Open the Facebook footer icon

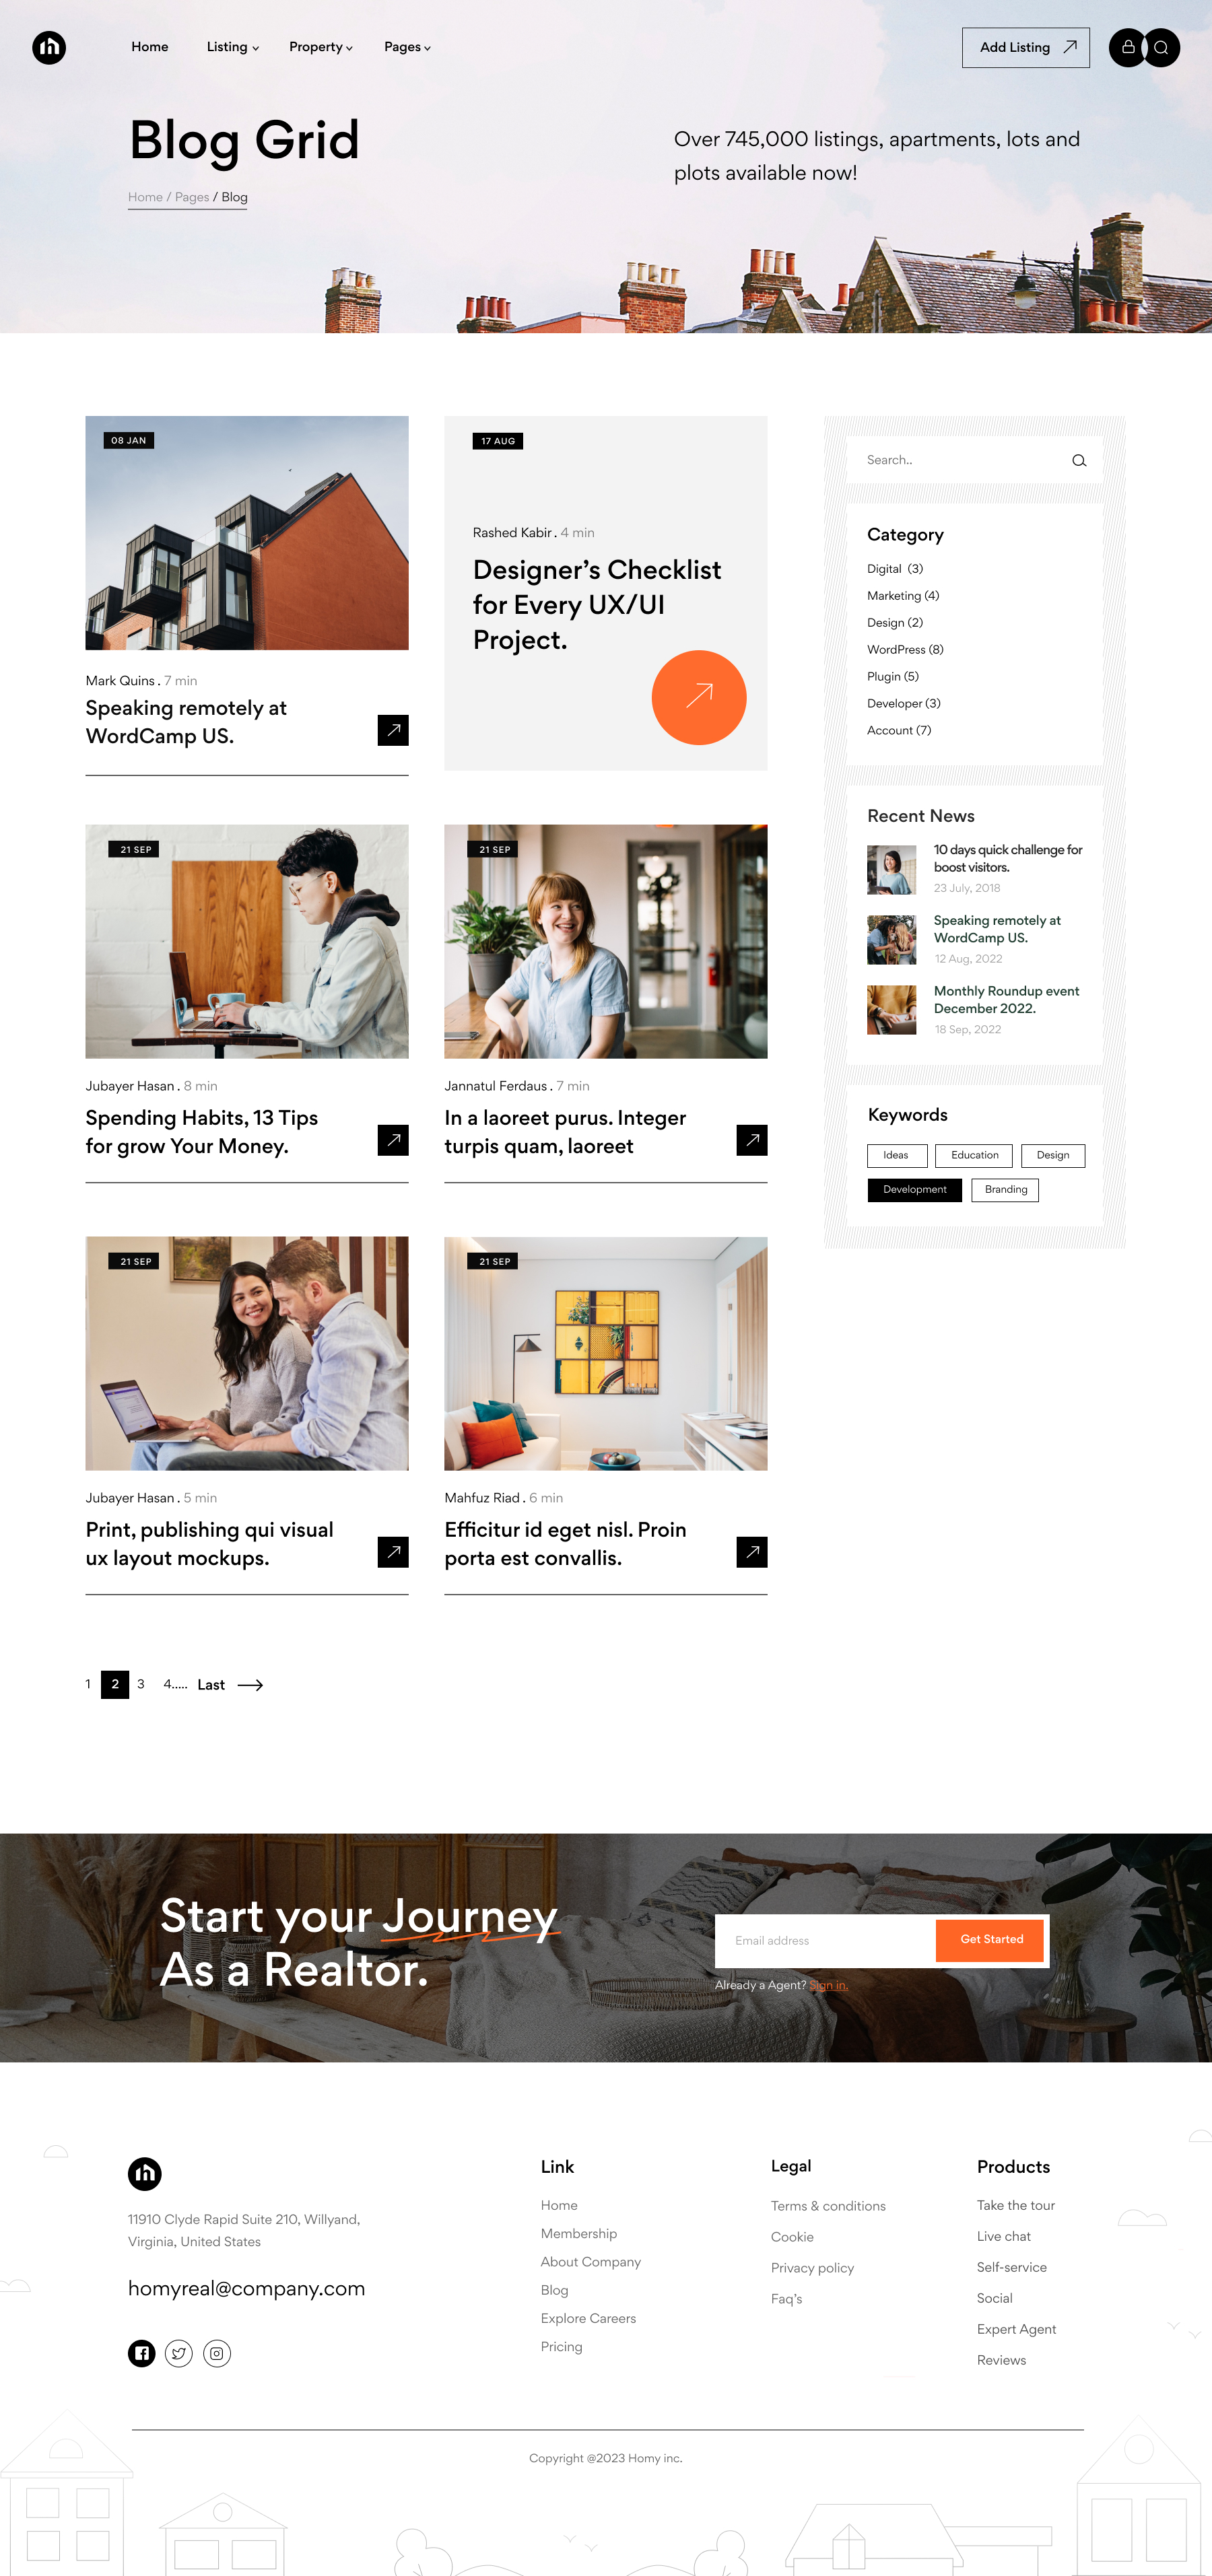coord(142,2353)
